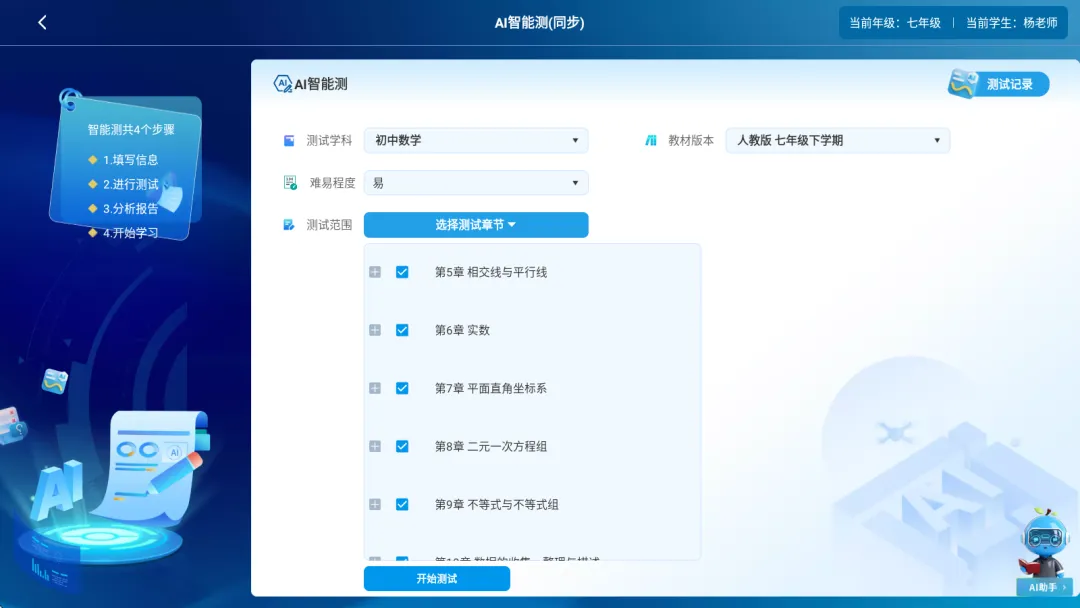The height and width of the screenshot is (608, 1080).
Task: Click the back arrow at top left
Action: 42,21
